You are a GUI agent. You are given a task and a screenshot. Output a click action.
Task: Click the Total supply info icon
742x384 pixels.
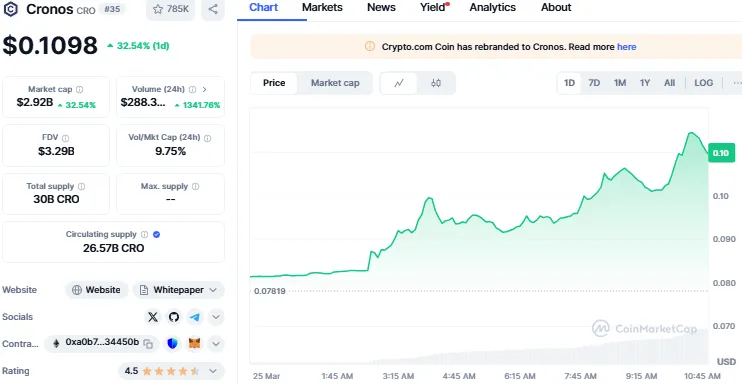coord(81,187)
